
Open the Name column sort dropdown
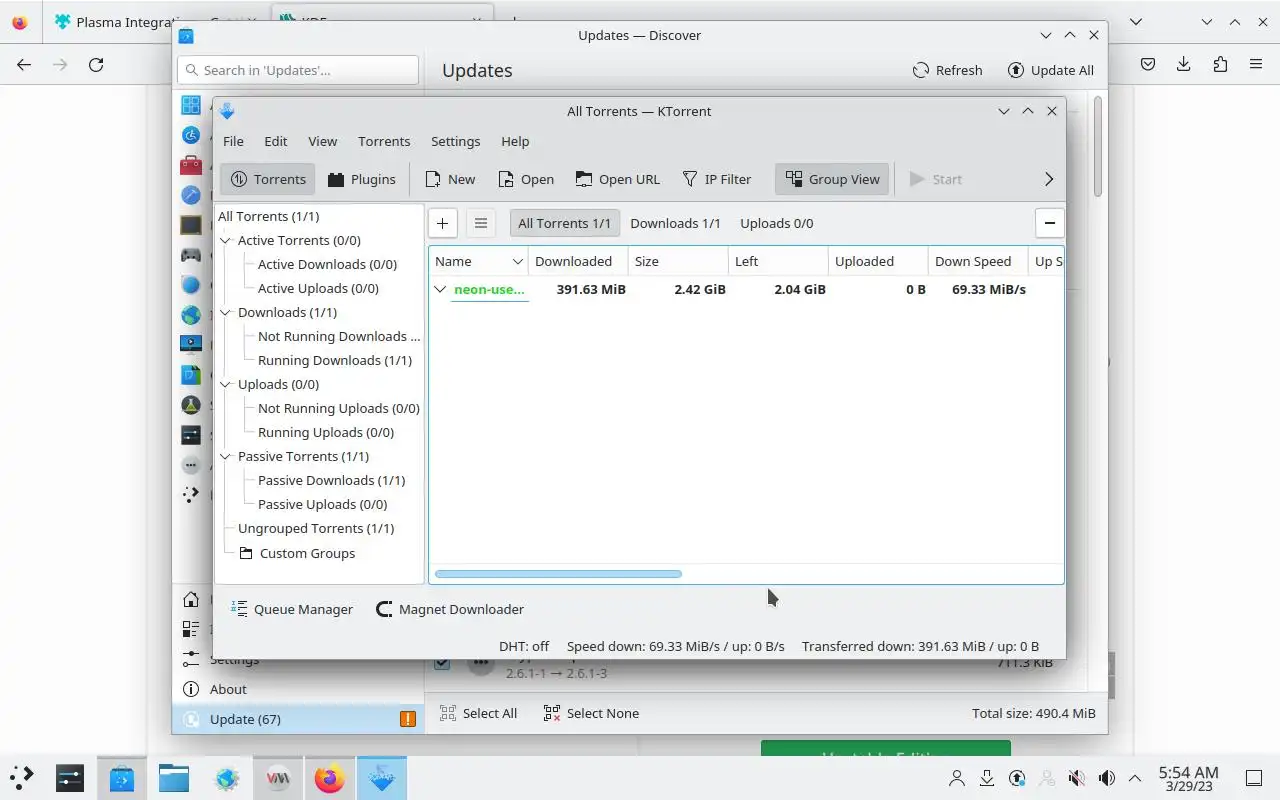click(517, 261)
